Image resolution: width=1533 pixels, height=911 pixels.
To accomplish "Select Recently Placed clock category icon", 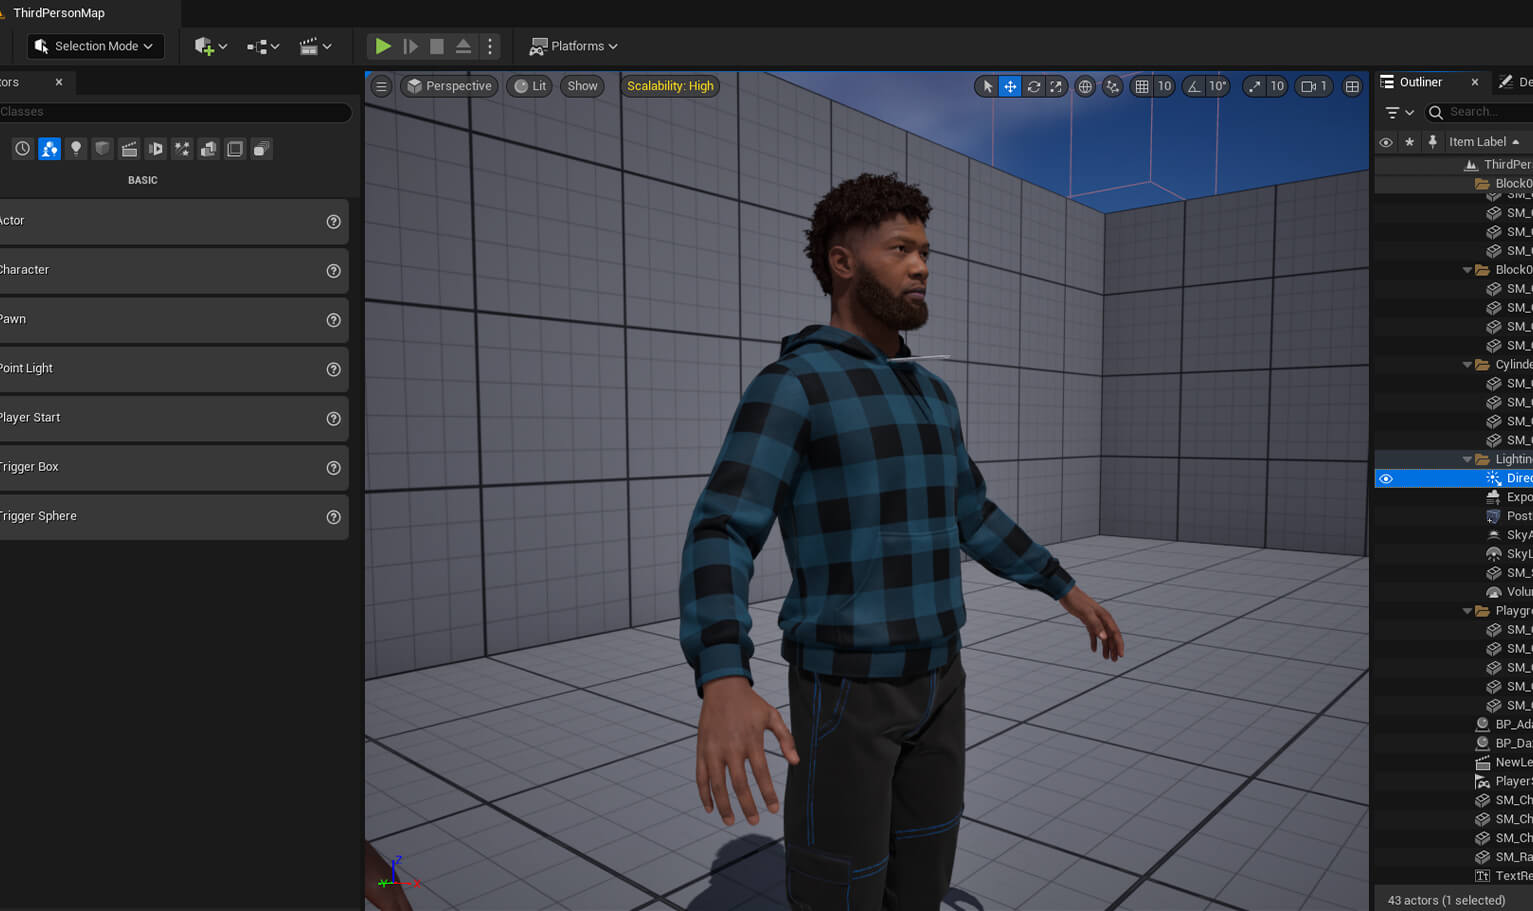I will click(x=23, y=149).
